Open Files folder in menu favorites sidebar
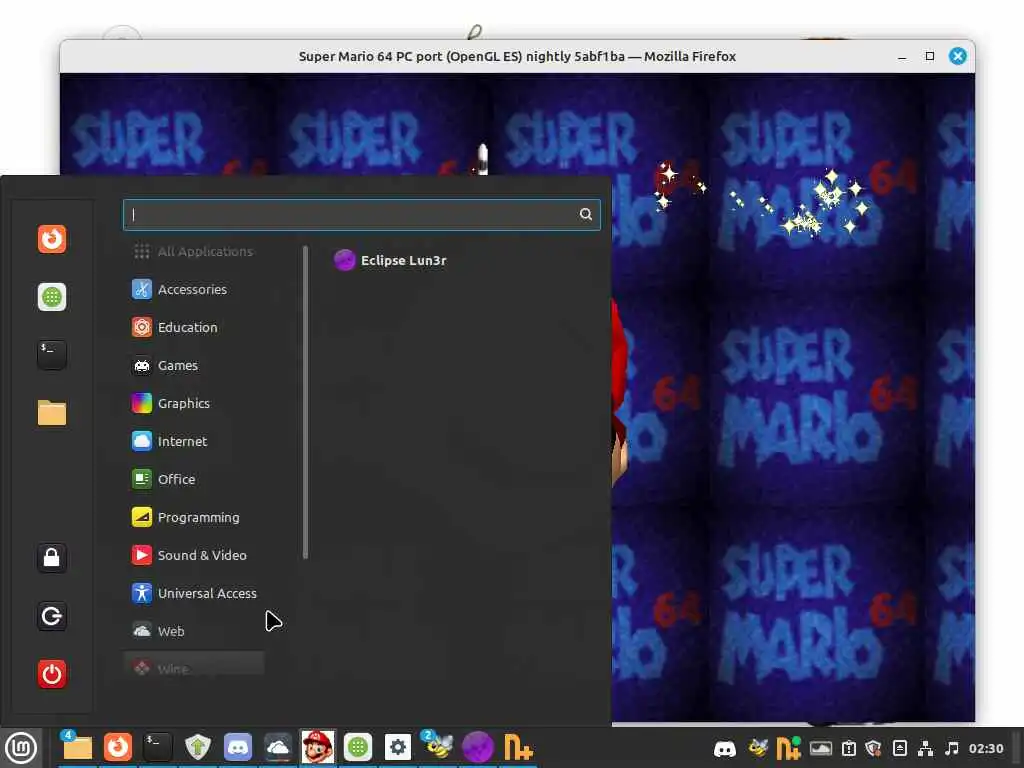 click(x=52, y=413)
